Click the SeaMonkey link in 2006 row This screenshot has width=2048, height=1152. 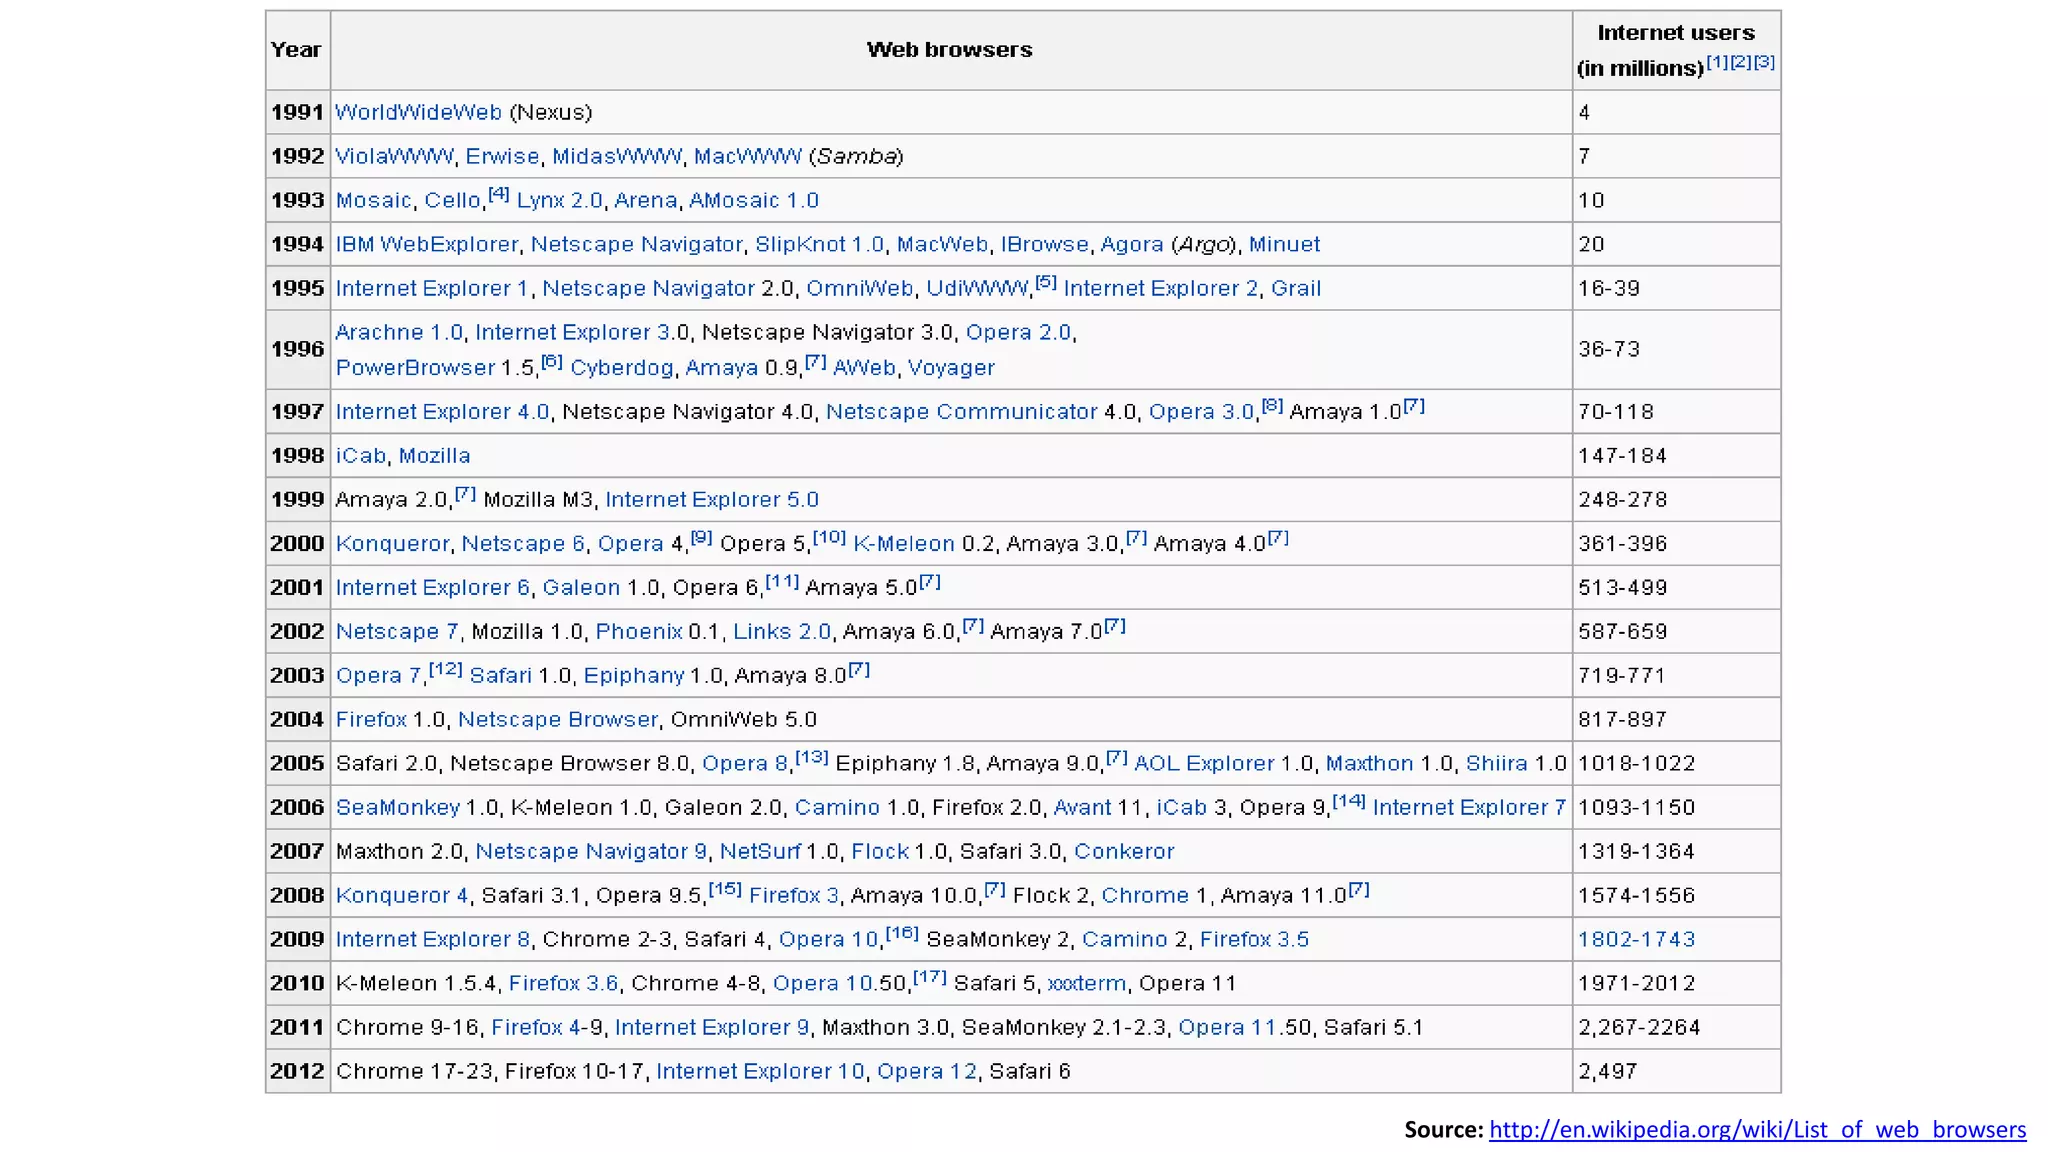click(x=397, y=808)
